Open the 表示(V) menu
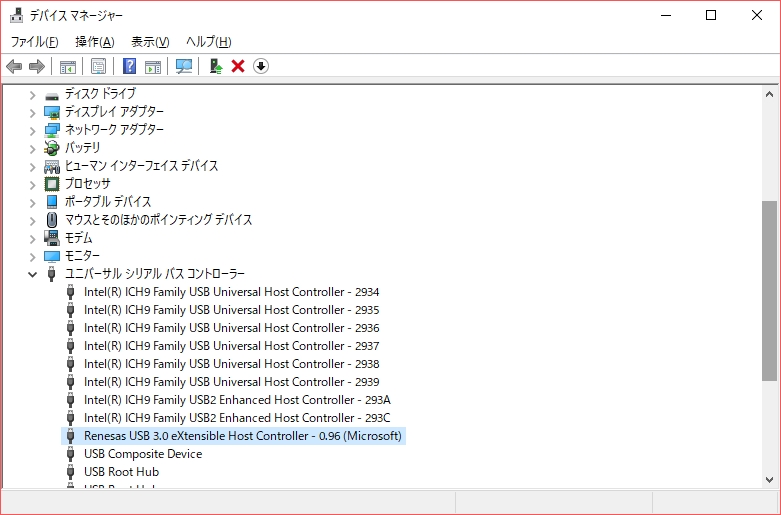 (x=150, y=42)
